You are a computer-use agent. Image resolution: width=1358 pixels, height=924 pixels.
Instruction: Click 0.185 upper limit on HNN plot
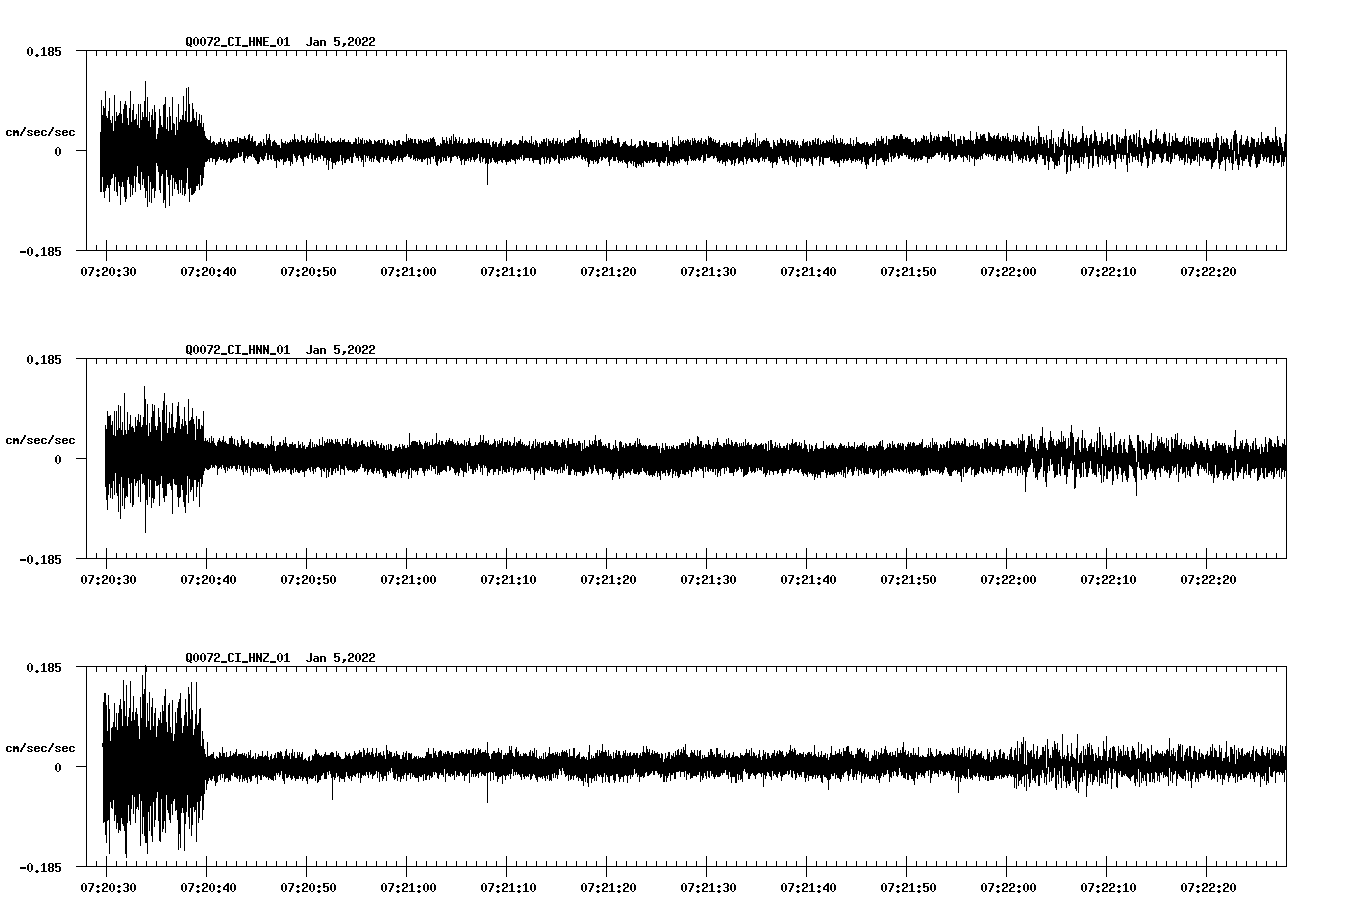click(43, 359)
